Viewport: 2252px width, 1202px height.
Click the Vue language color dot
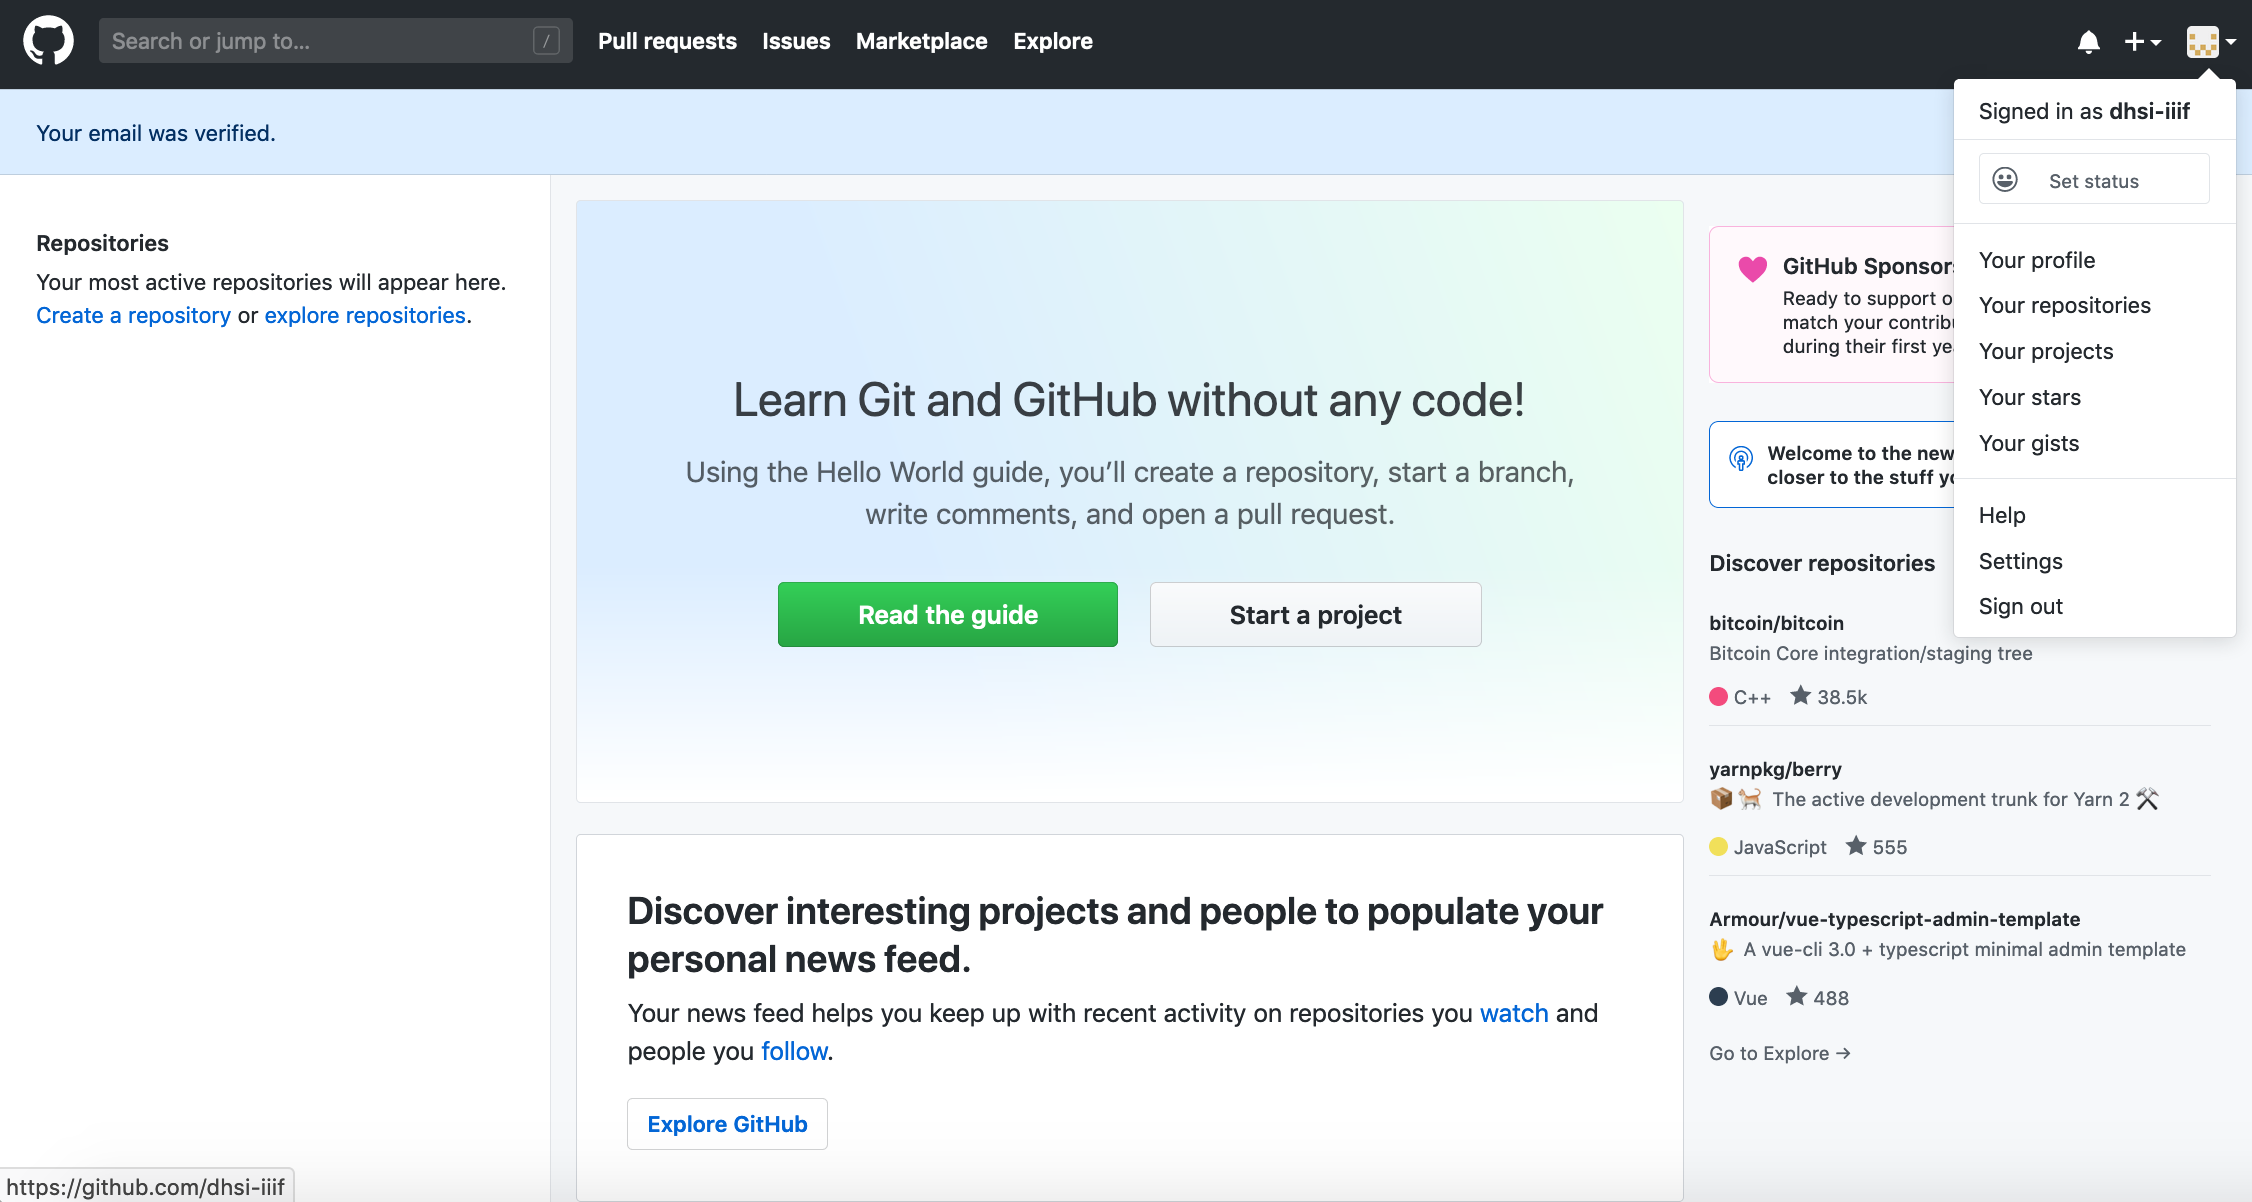point(1718,997)
